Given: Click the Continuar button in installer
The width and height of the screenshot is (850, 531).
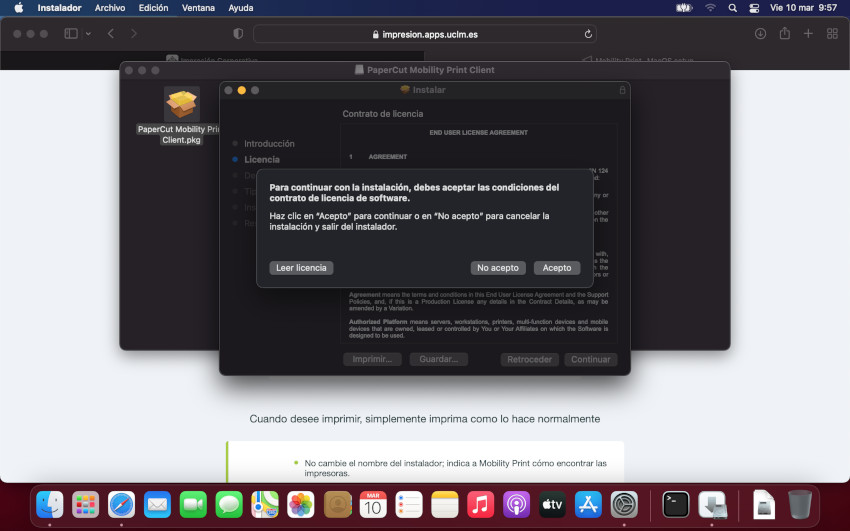Looking at the screenshot, I should point(590,359).
